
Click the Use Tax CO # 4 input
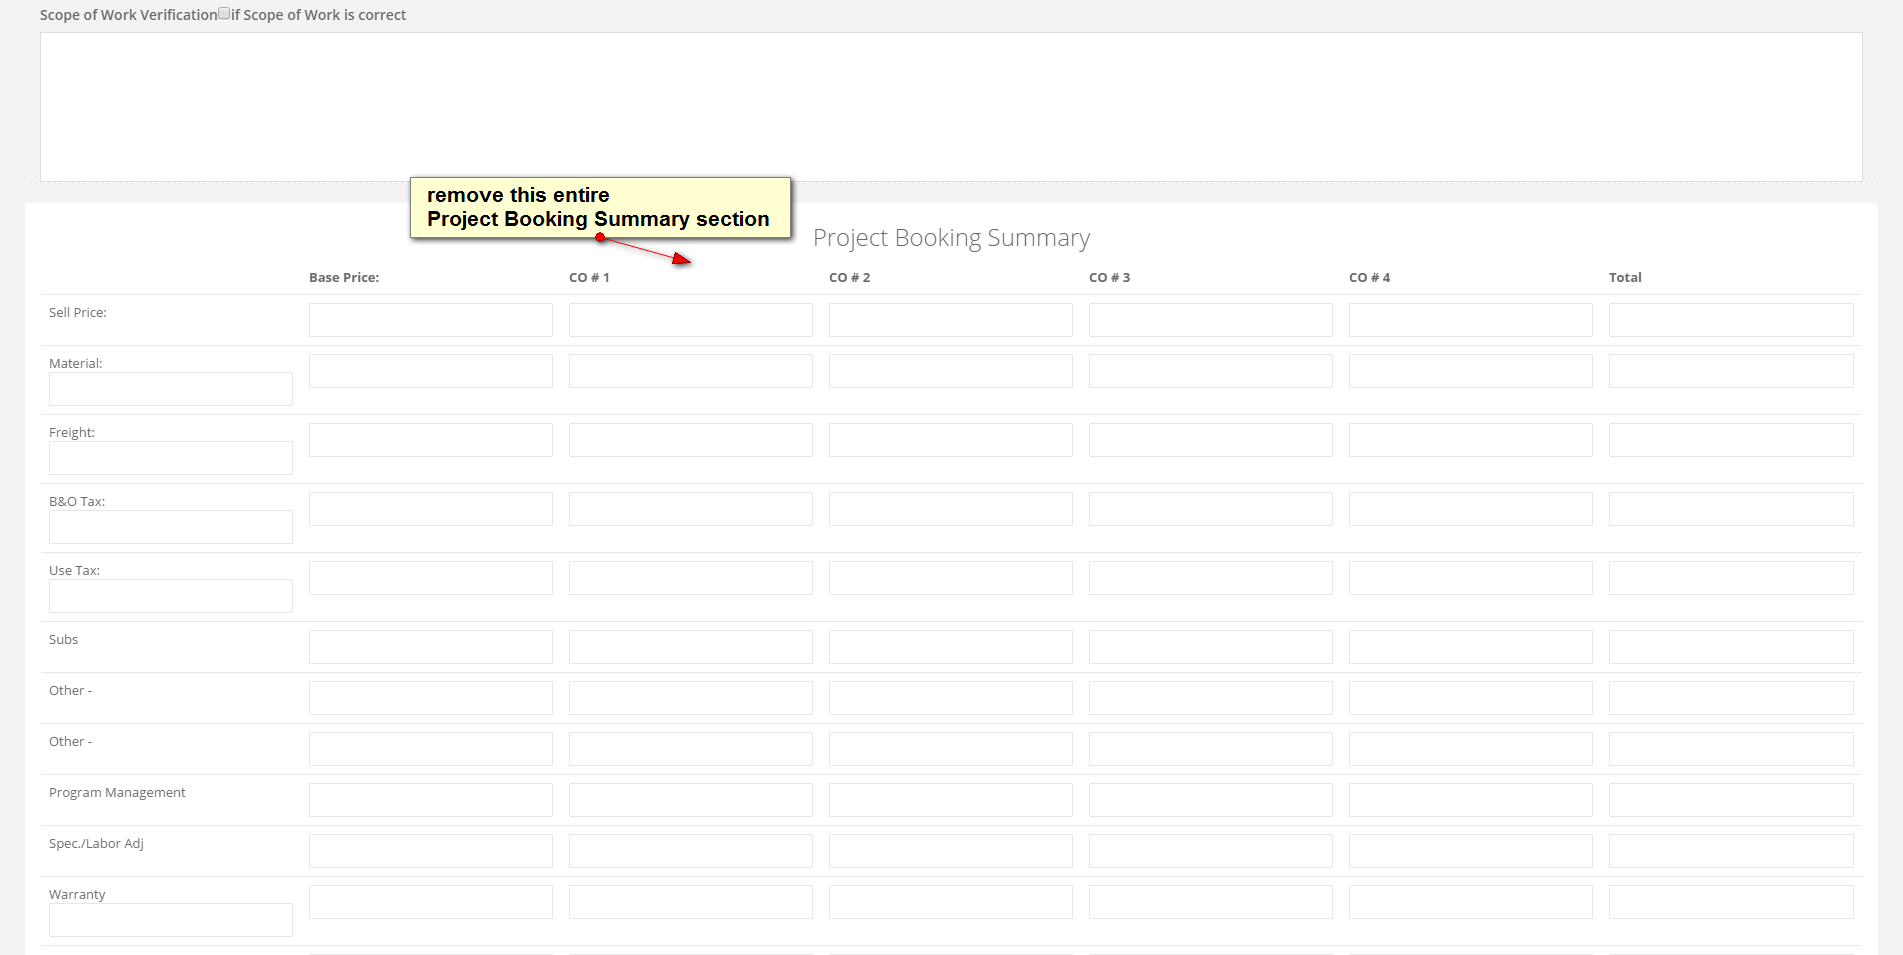(1471, 578)
